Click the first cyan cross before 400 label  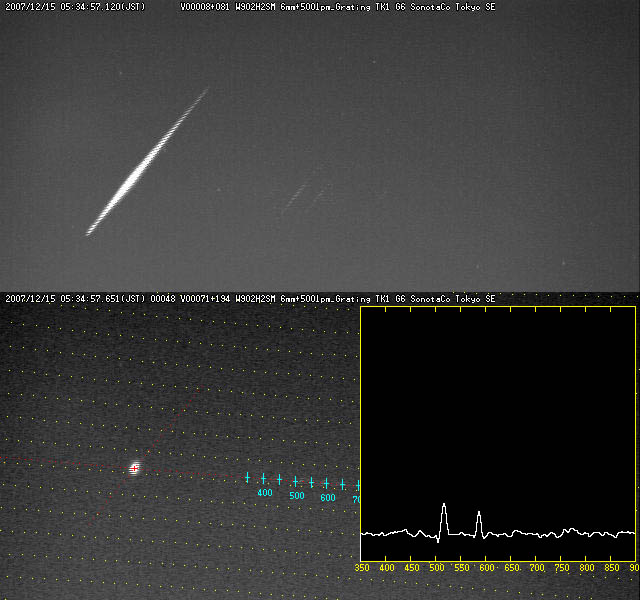coord(247,477)
